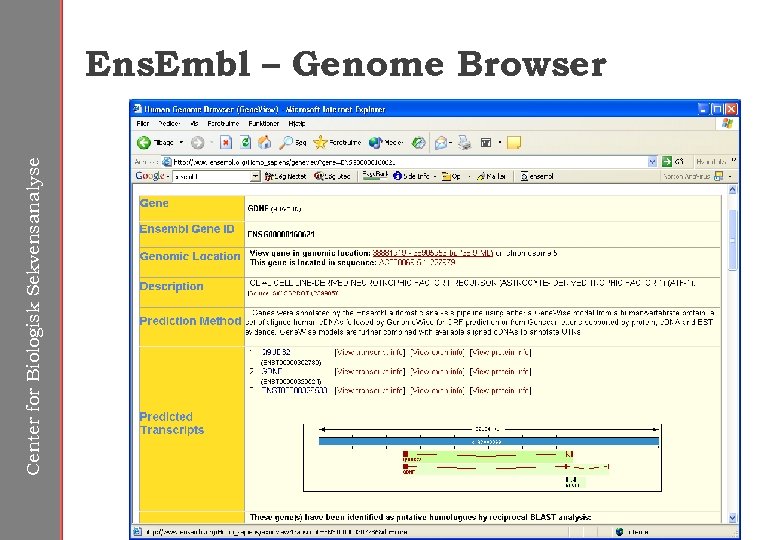
Task: Open the Vis menu
Action: (x=194, y=123)
